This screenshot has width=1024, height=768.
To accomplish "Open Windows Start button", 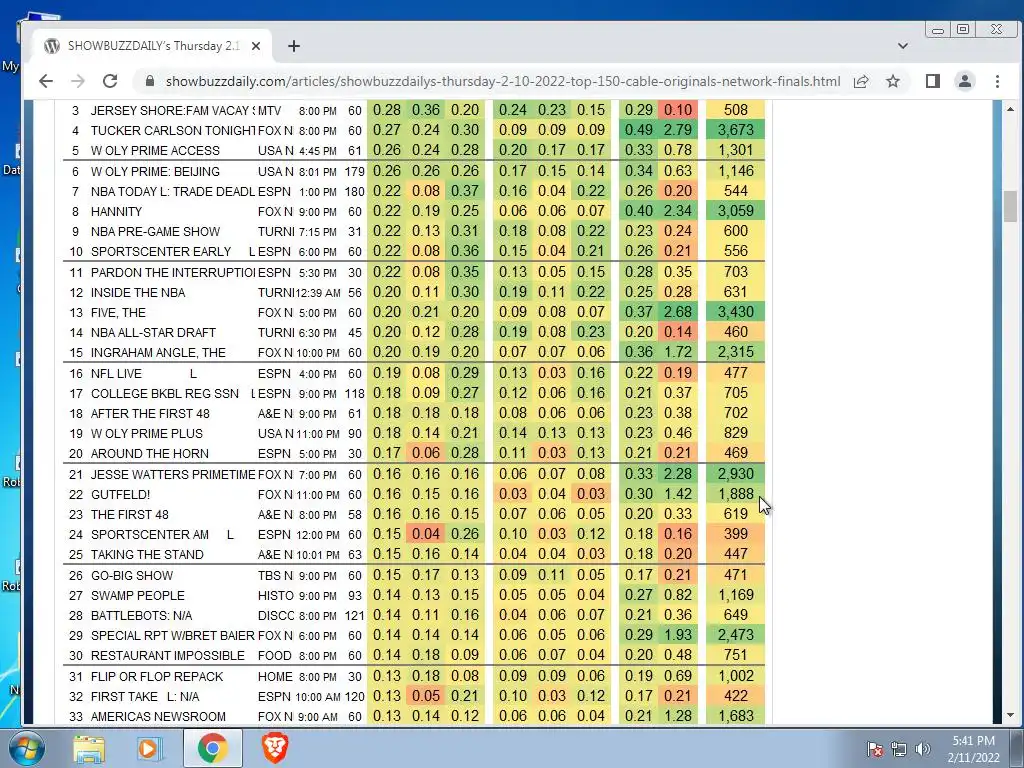I will click(26, 748).
